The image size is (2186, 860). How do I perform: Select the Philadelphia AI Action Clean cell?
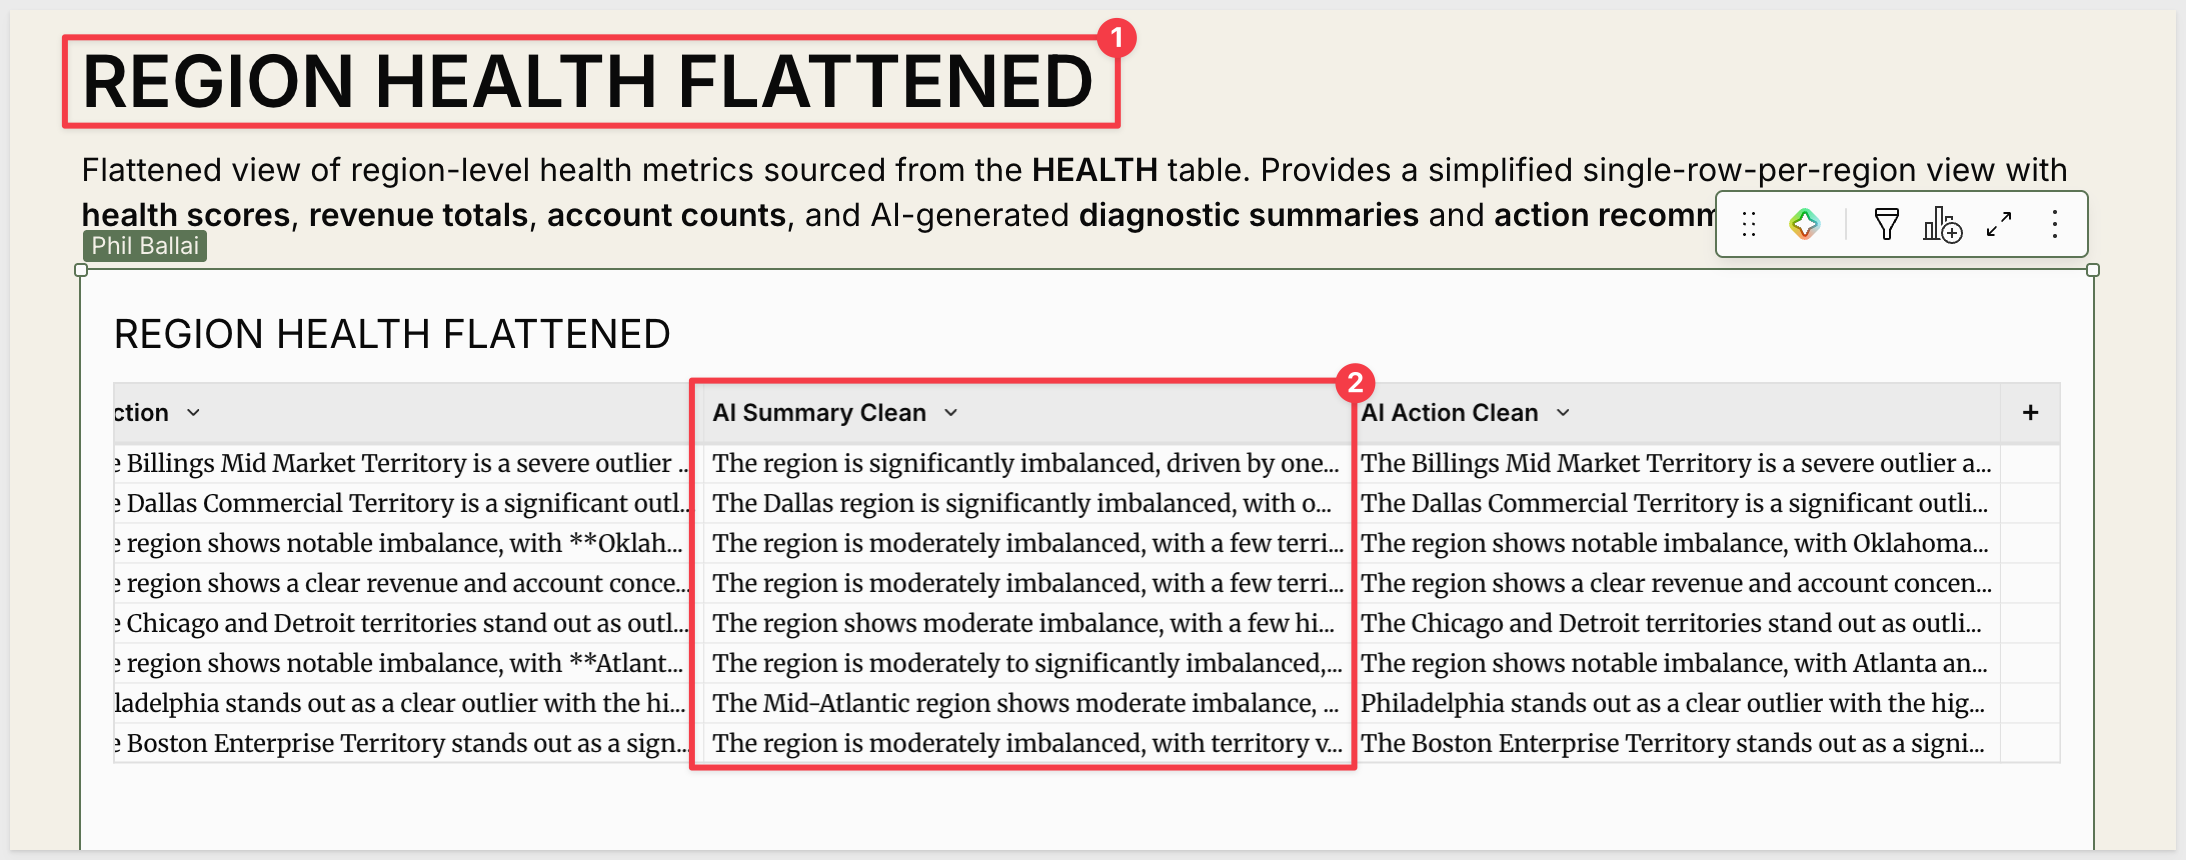point(1676,703)
